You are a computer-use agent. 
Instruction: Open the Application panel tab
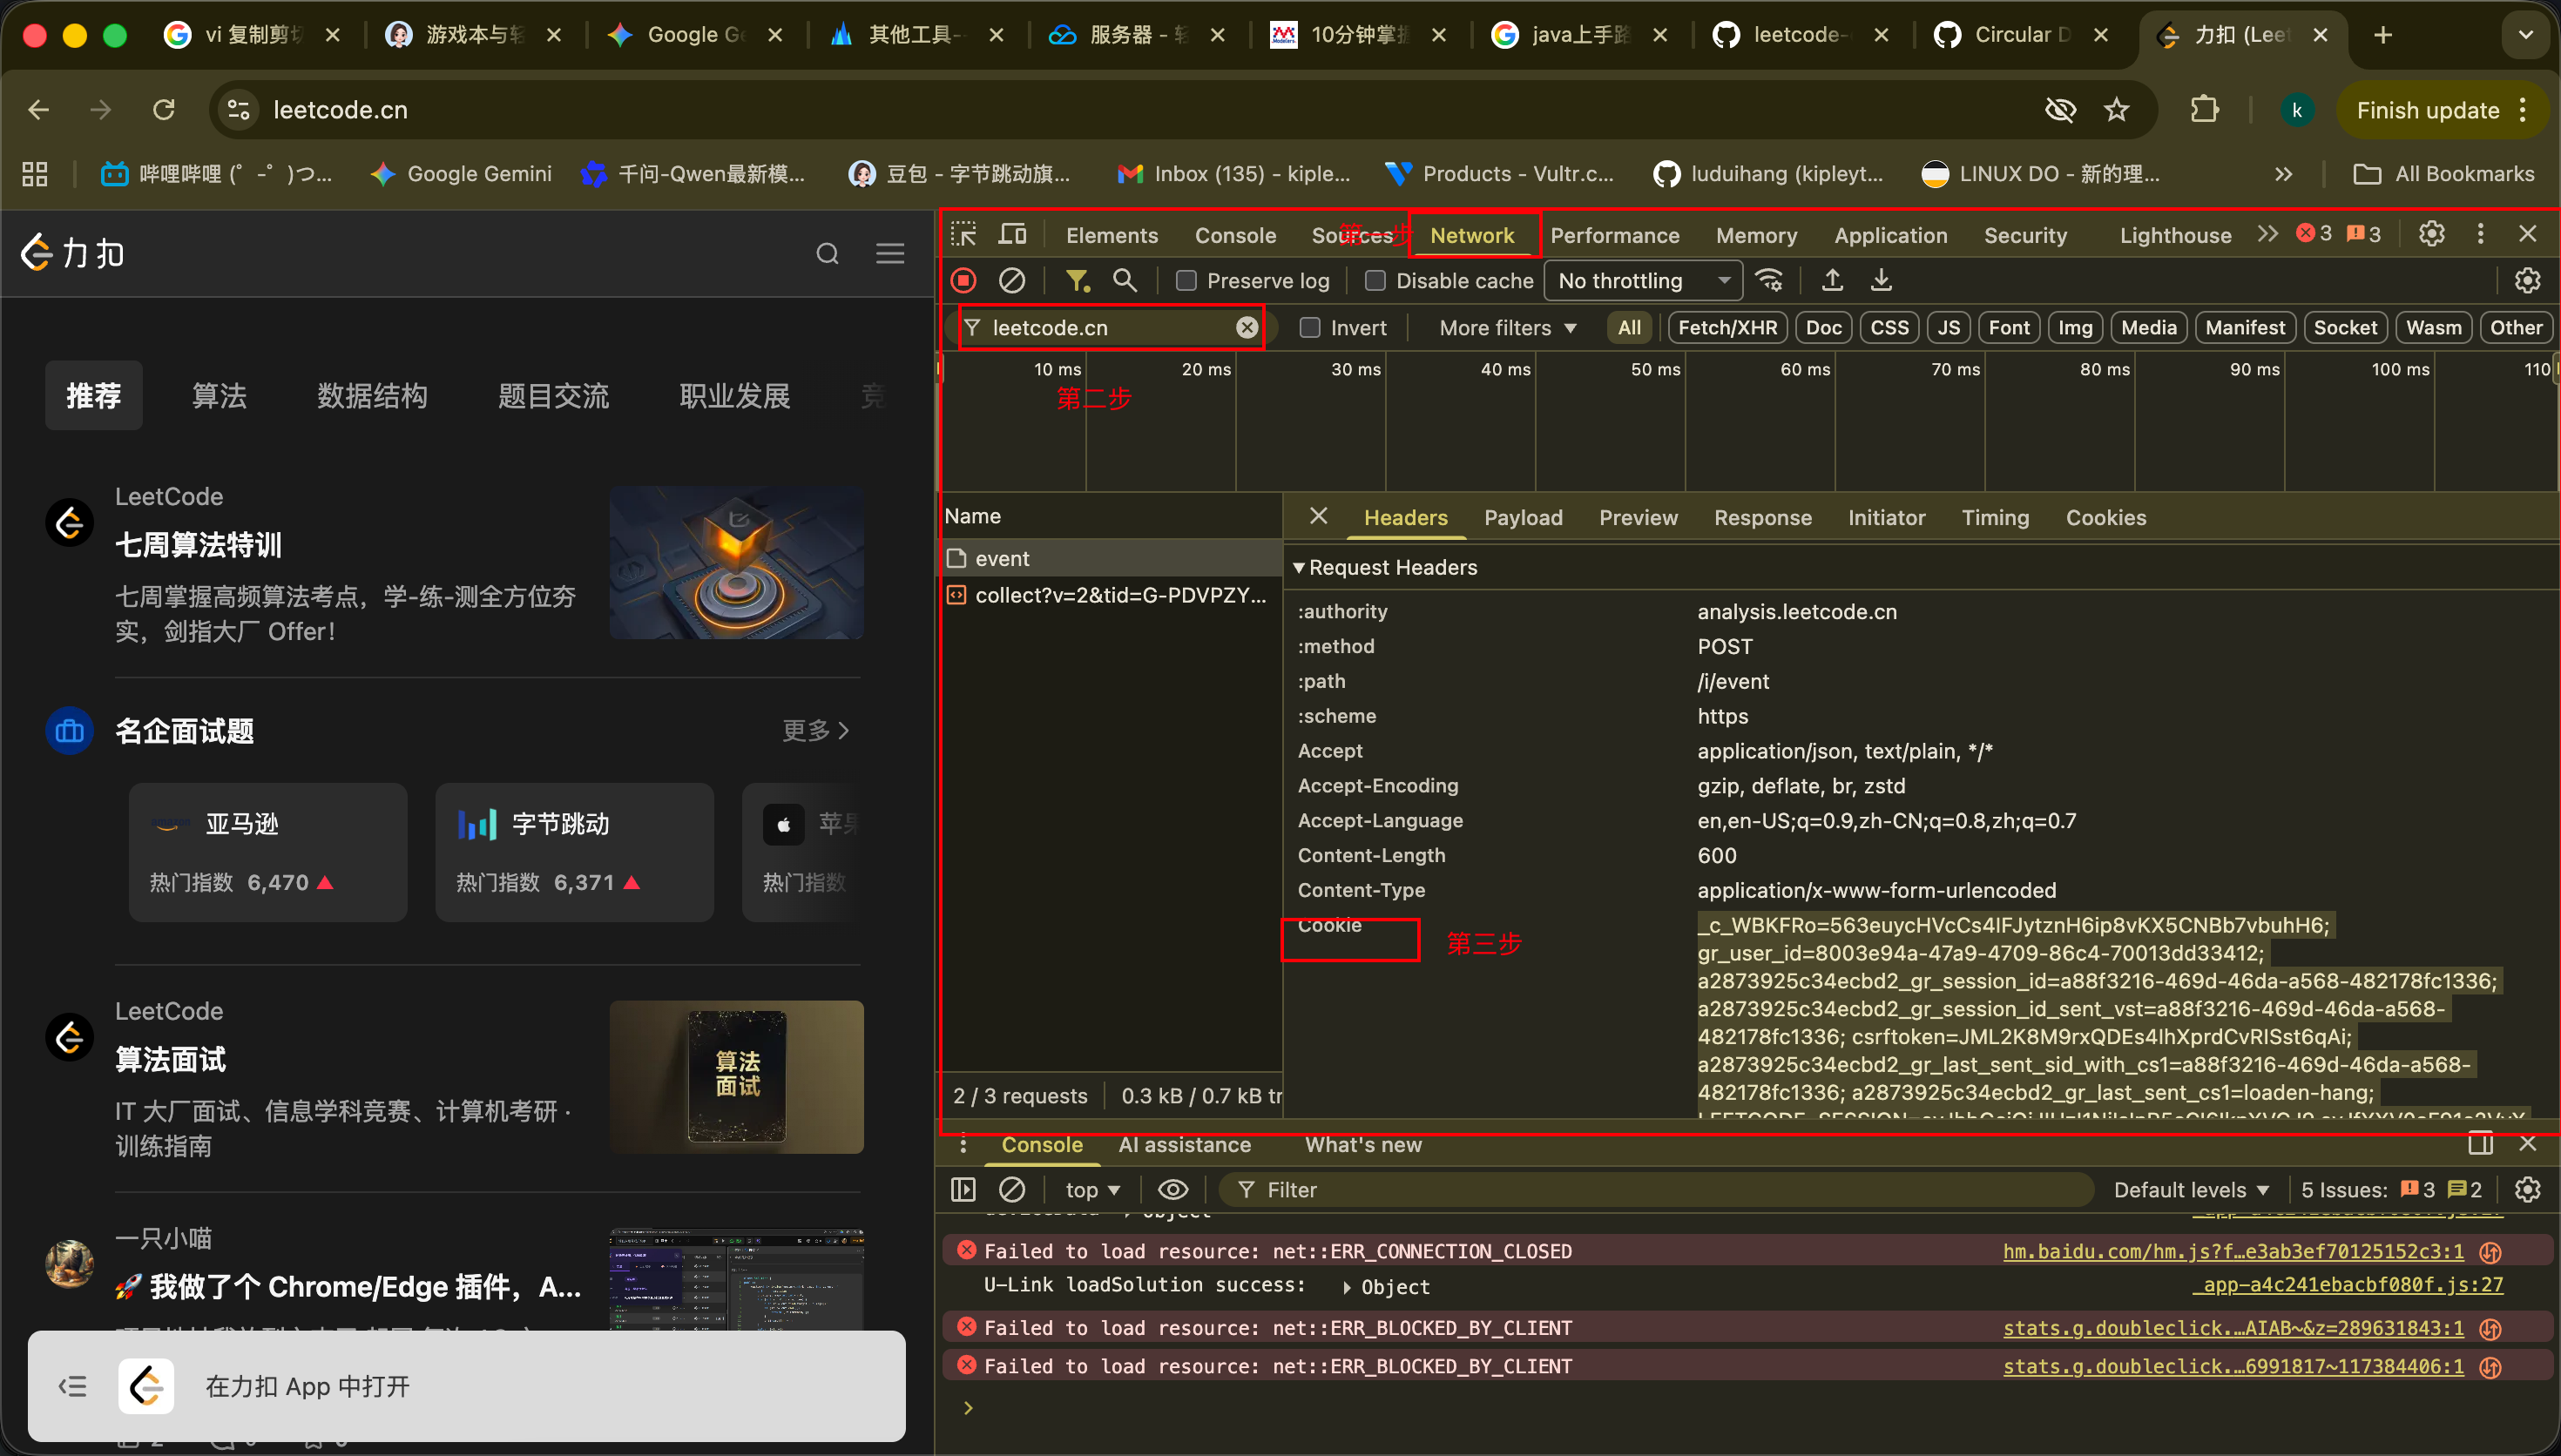click(1890, 236)
